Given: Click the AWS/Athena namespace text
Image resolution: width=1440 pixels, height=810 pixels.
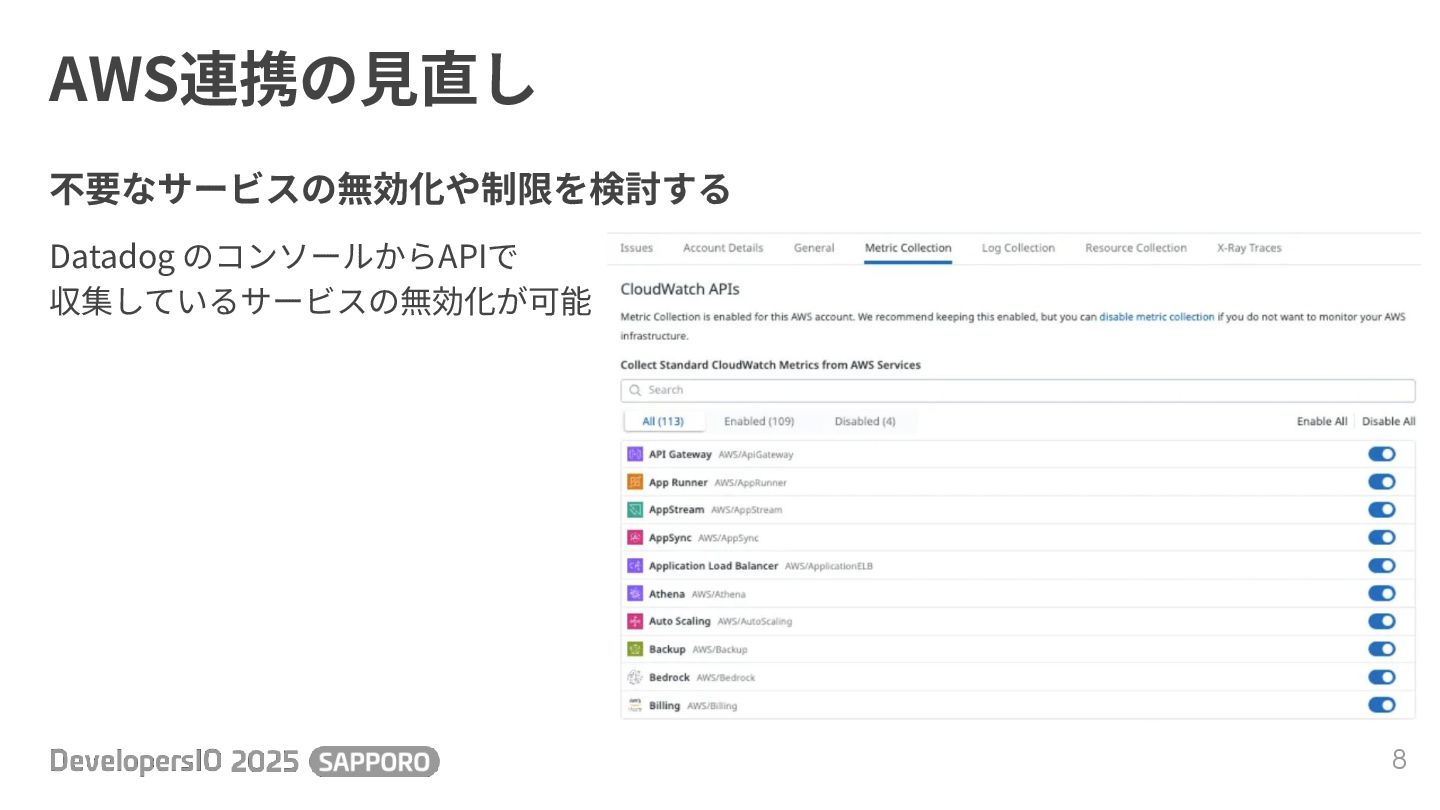Looking at the screenshot, I should tap(718, 594).
